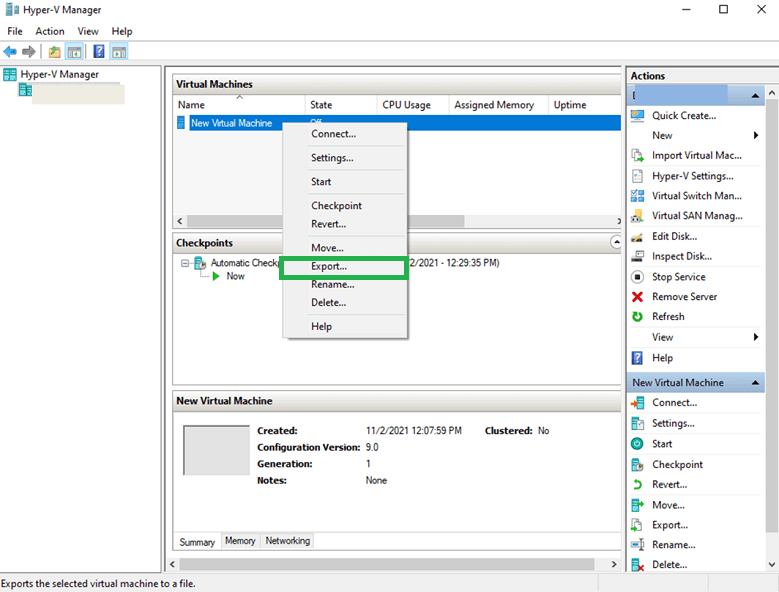Toggle Show/Hide Action Pane toolbar icon
Image resolution: width=779 pixels, height=592 pixels.
(119, 51)
